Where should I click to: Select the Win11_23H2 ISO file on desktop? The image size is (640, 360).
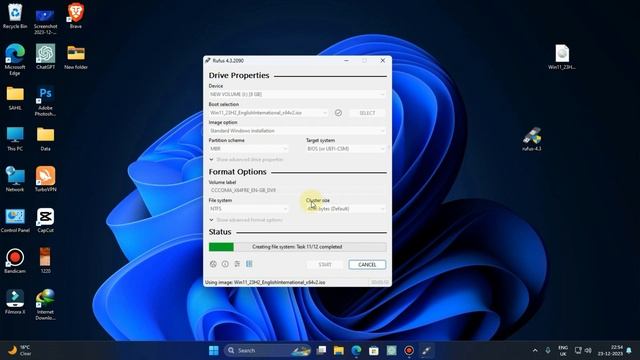(x=562, y=57)
